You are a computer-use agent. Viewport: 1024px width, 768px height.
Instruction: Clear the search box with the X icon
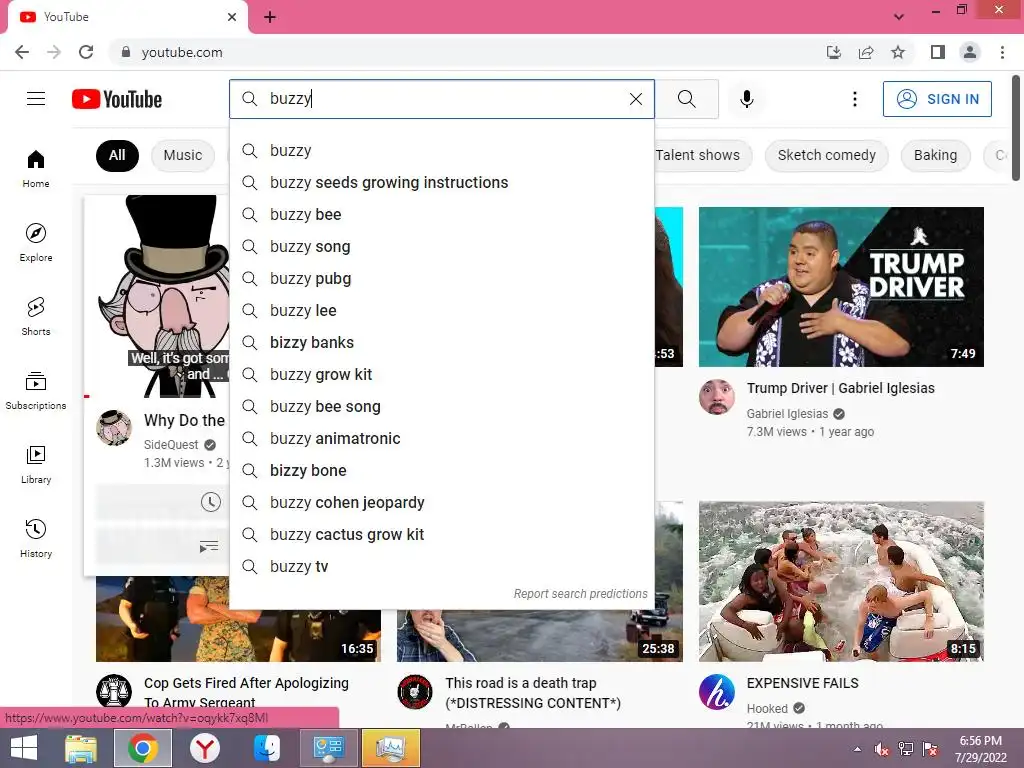(x=635, y=99)
